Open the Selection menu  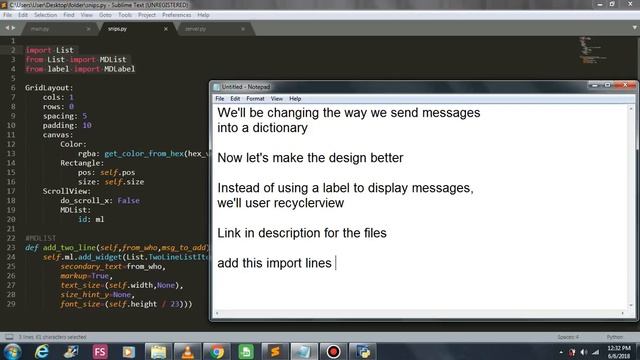coord(45,15)
